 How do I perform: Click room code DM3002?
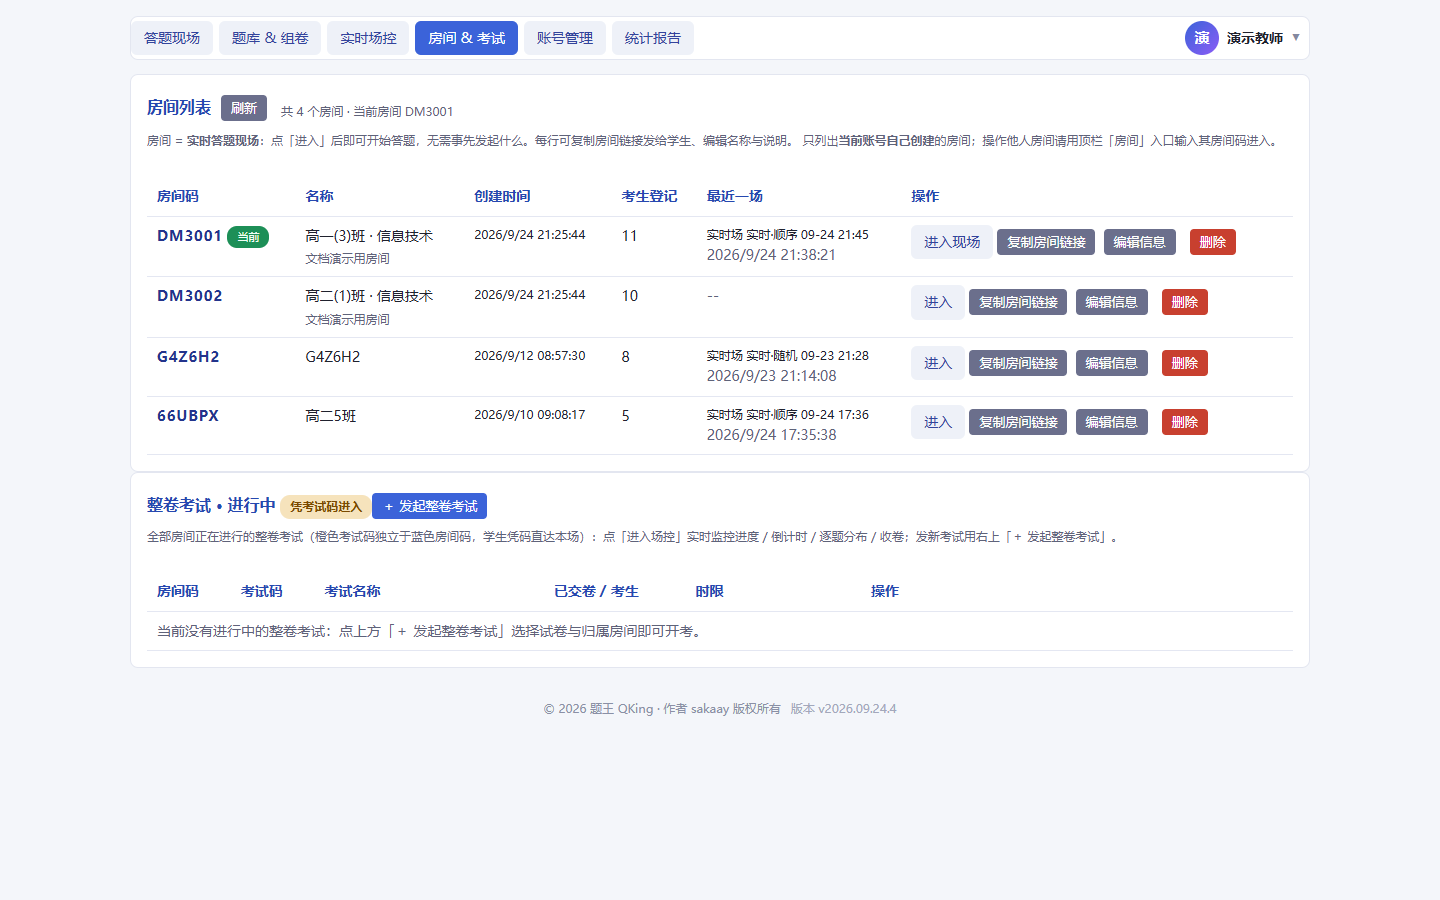[190, 296]
